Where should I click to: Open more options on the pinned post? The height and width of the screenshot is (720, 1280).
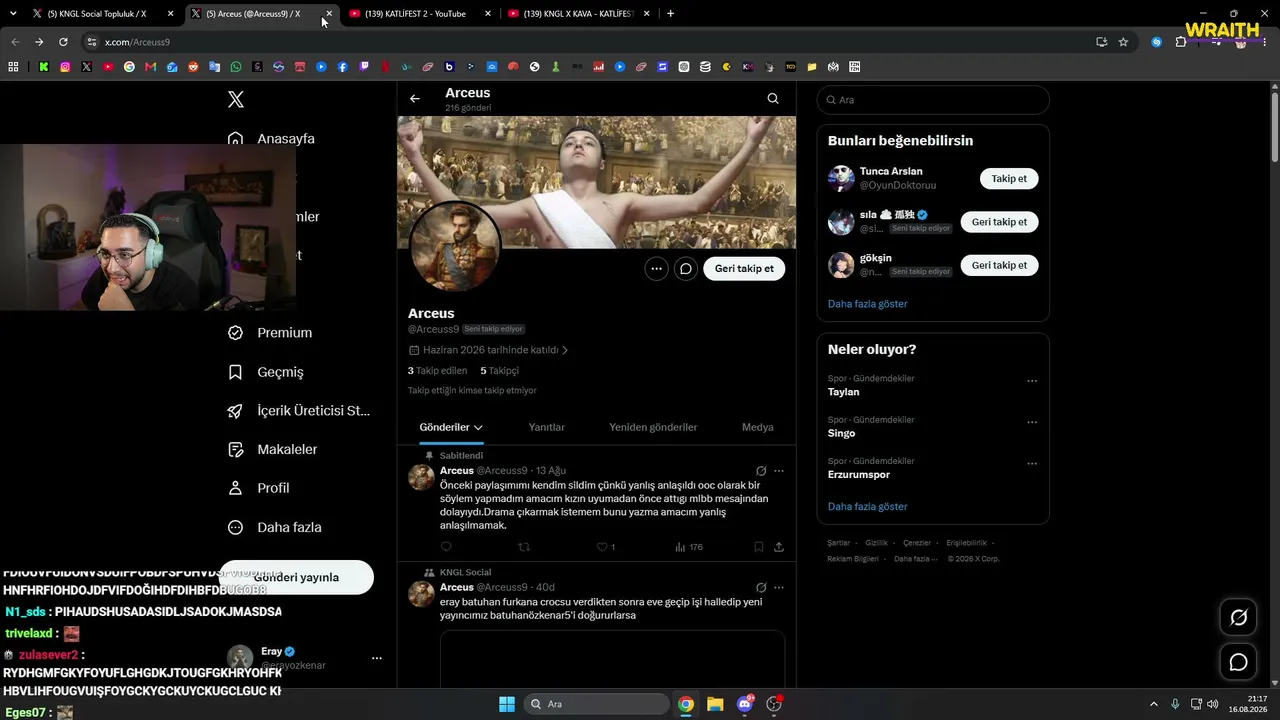[x=779, y=471]
